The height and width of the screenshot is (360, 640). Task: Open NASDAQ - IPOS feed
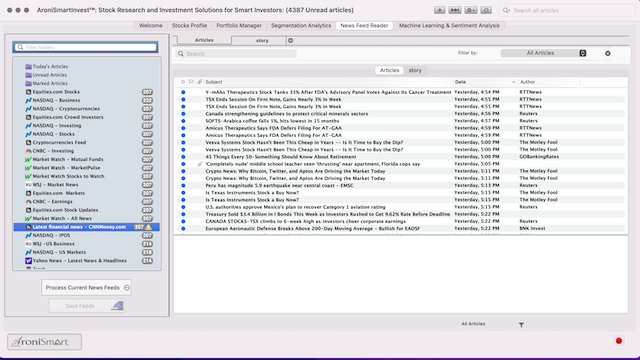tap(51, 236)
